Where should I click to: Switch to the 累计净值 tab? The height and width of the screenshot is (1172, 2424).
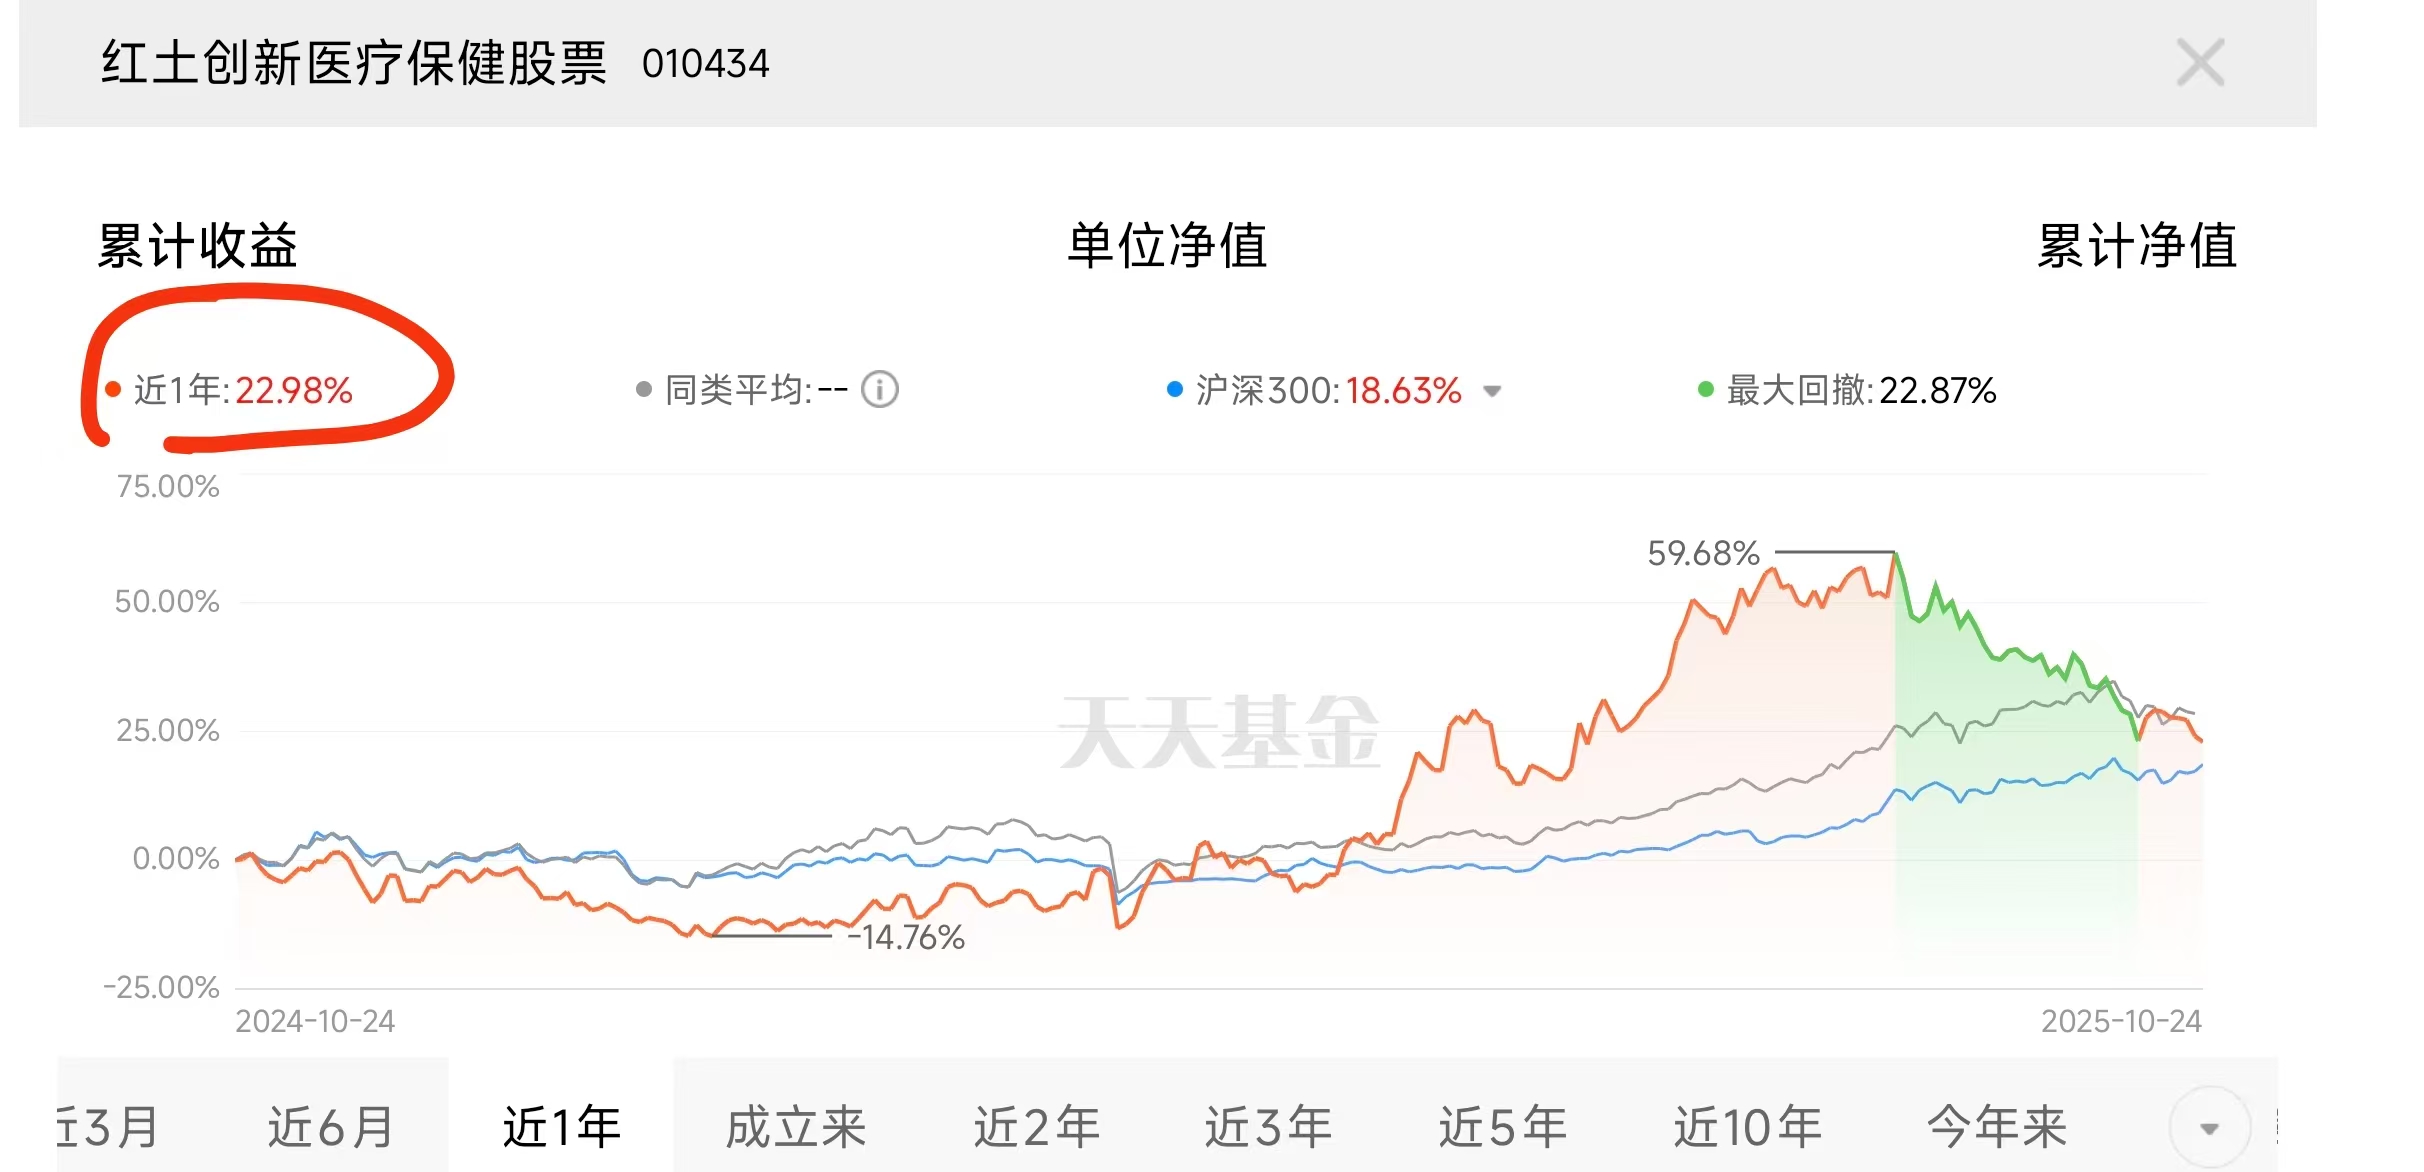click(x=2136, y=246)
